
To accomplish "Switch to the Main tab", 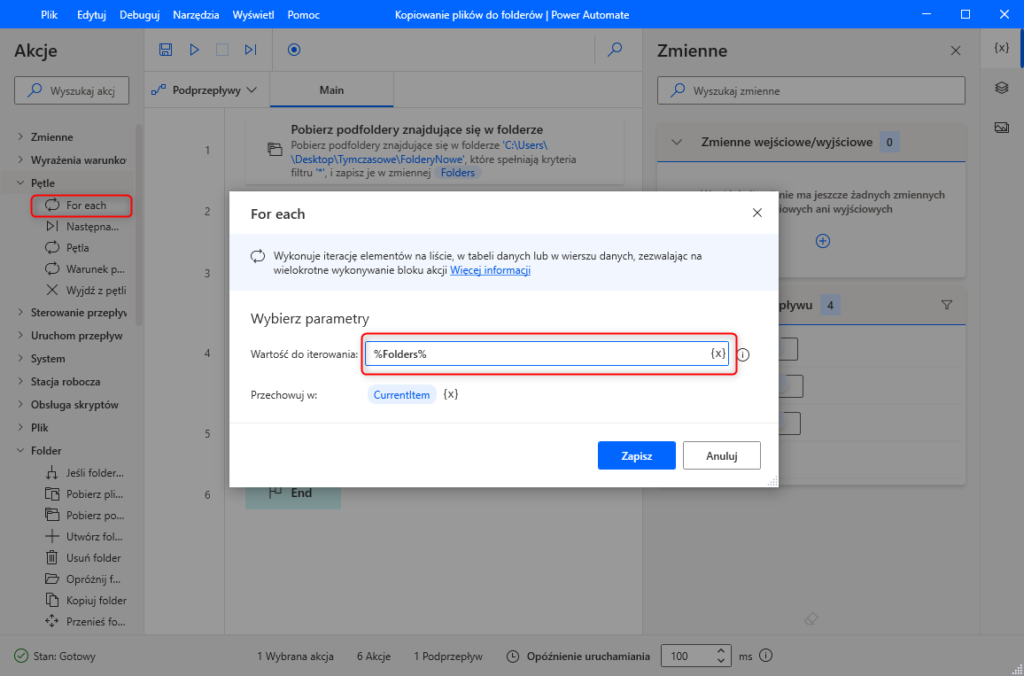I will [331, 90].
